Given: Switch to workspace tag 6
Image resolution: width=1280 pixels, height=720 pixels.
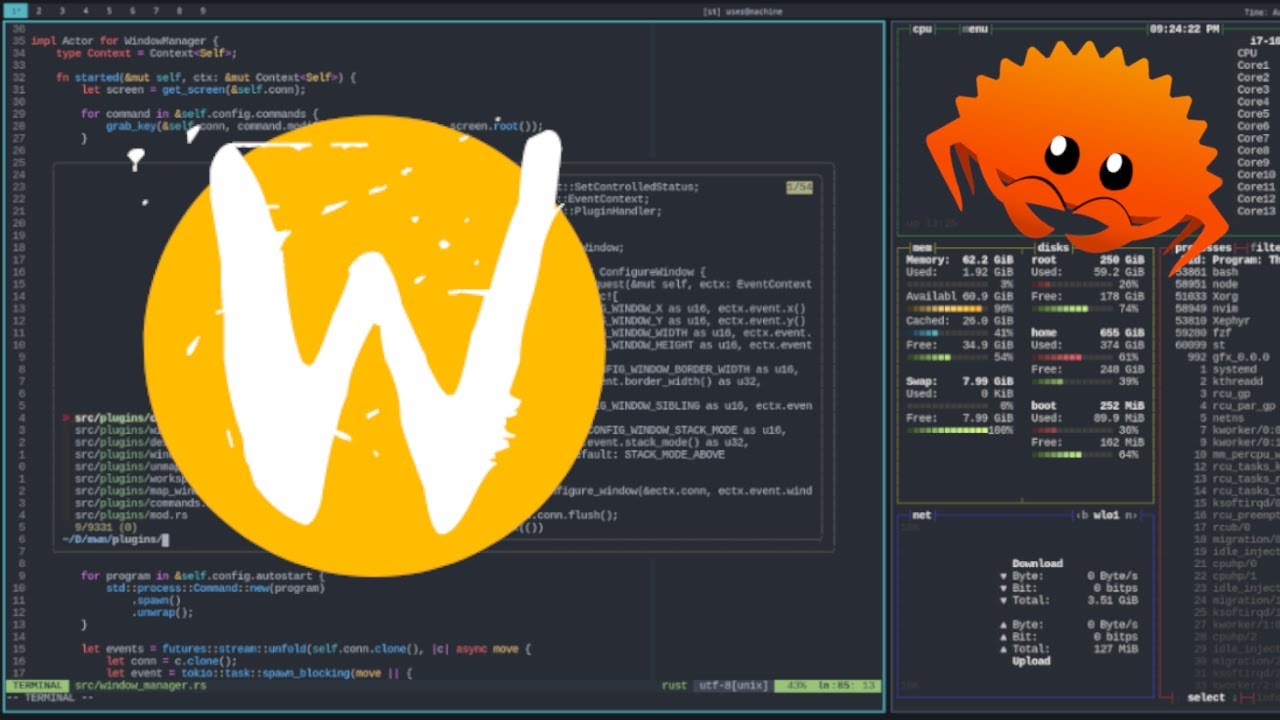Looking at the screenshot, I should point(132,11).
